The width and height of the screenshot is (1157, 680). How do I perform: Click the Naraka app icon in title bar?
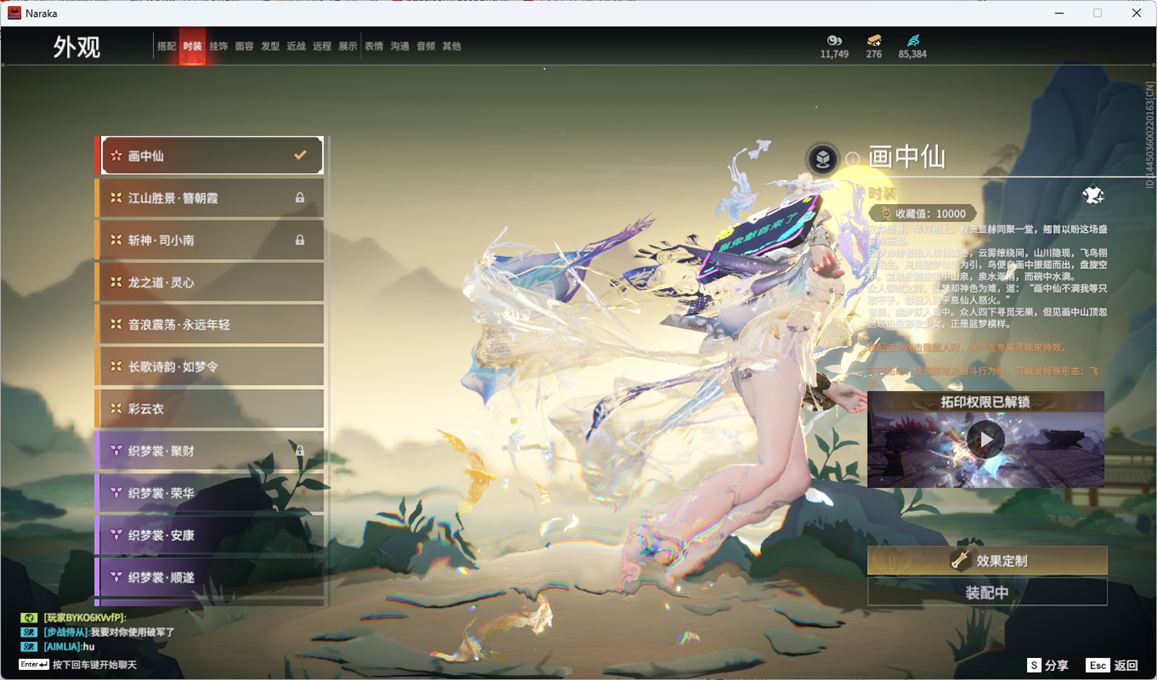[14, 13]
